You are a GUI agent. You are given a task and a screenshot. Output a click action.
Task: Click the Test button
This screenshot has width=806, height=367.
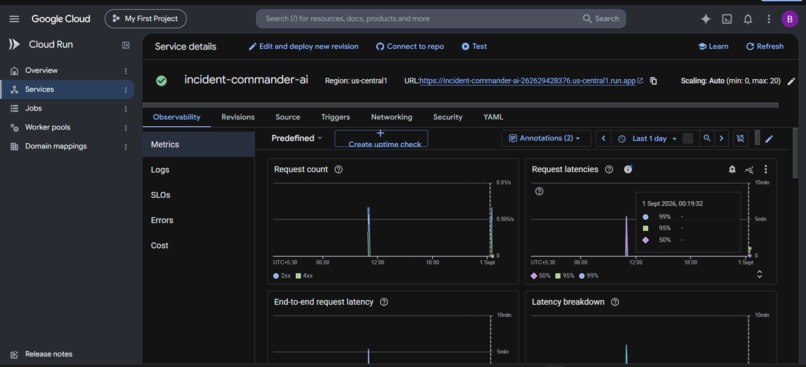pyautogui.click(x=474, y=46)
